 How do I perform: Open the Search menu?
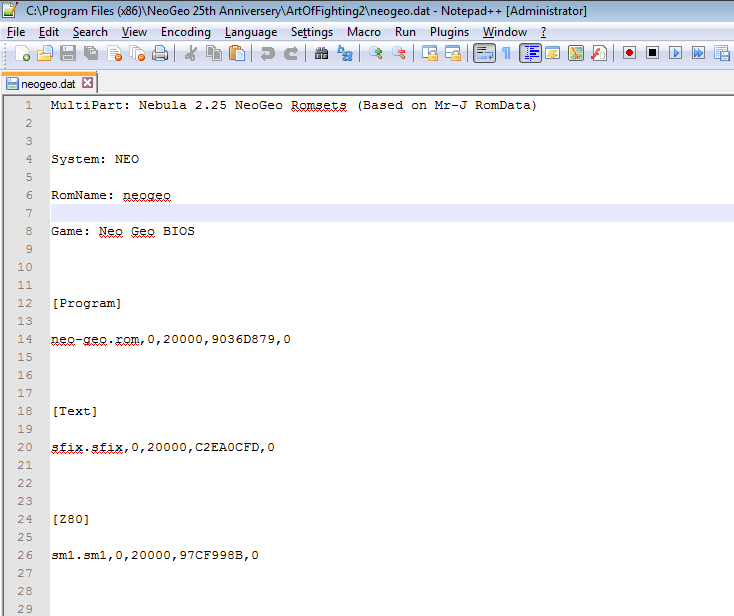point(90,32)
